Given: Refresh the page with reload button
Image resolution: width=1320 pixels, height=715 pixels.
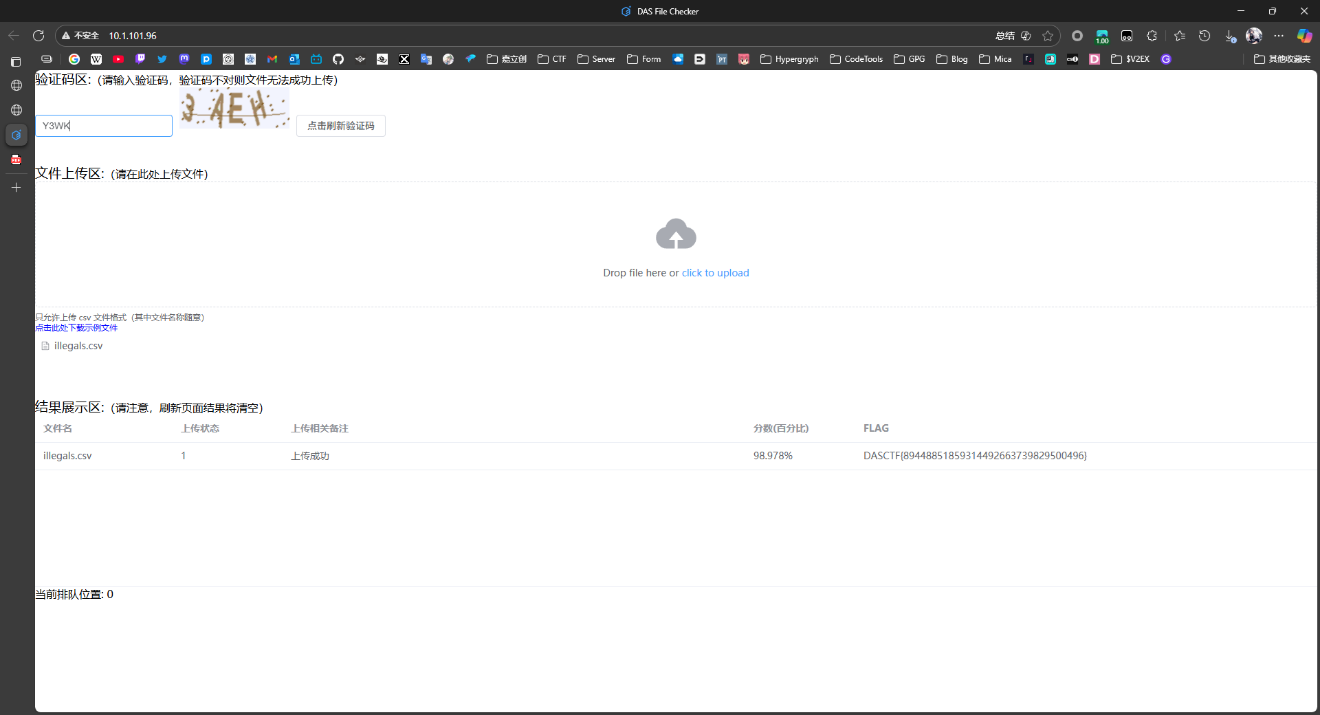Looking at the screenshot, I should click(x=38, y=35).
